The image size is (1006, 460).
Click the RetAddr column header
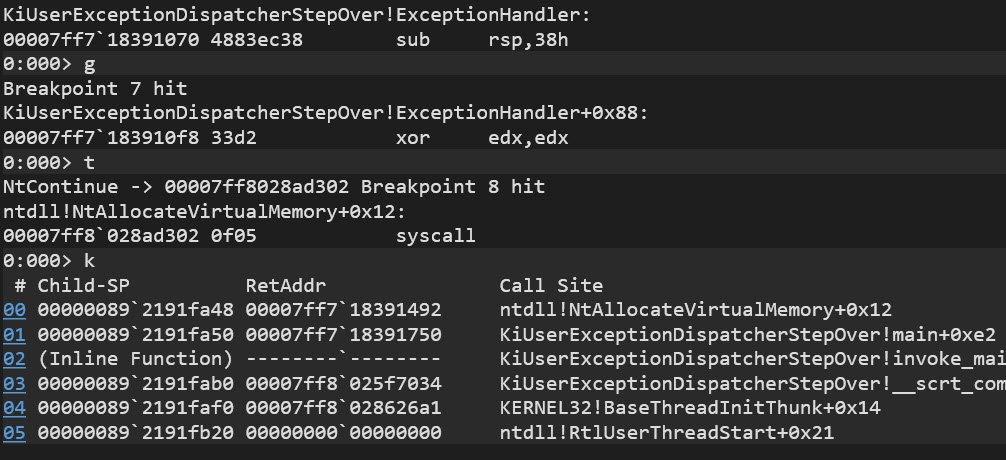pyautogui.click(x=286, y=285)
